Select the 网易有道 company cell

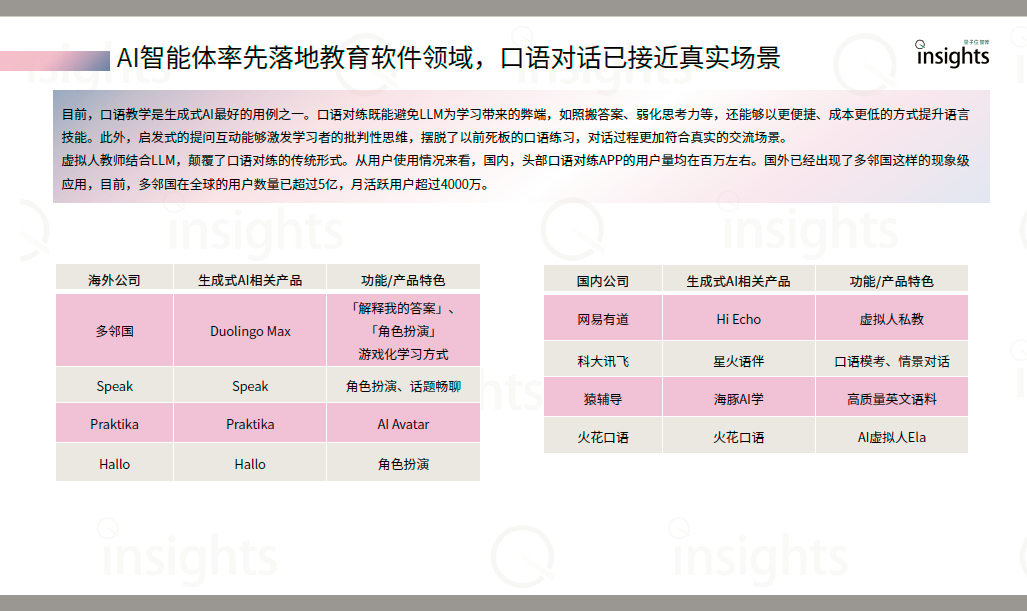603,319
